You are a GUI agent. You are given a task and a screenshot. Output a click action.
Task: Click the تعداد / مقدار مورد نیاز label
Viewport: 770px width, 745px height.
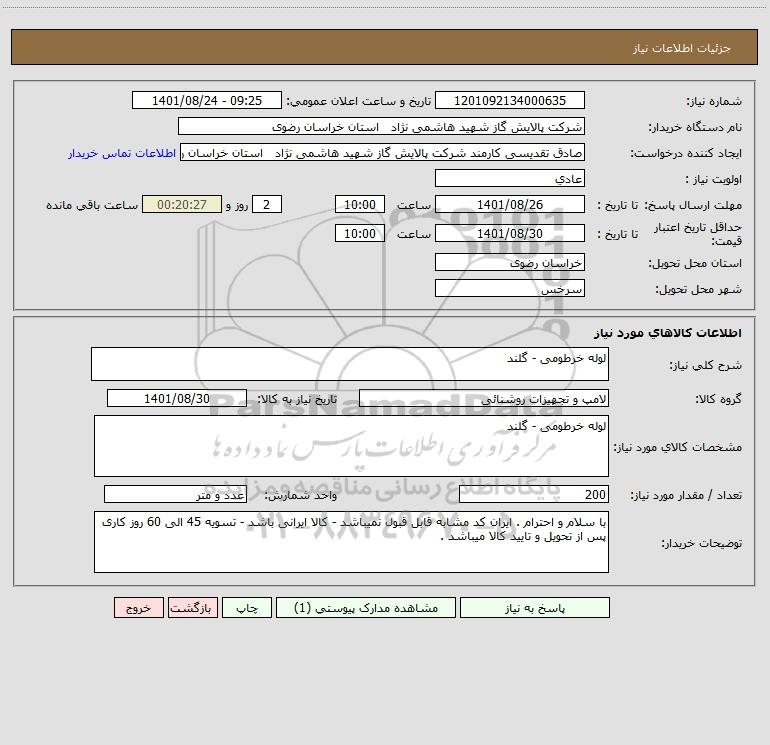[x=686, y=495]
